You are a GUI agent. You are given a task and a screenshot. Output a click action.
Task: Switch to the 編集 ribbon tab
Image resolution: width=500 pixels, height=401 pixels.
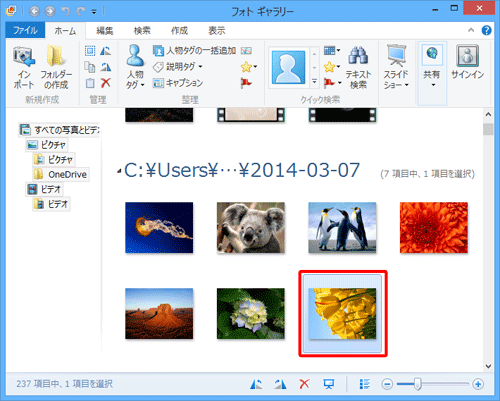105,31
